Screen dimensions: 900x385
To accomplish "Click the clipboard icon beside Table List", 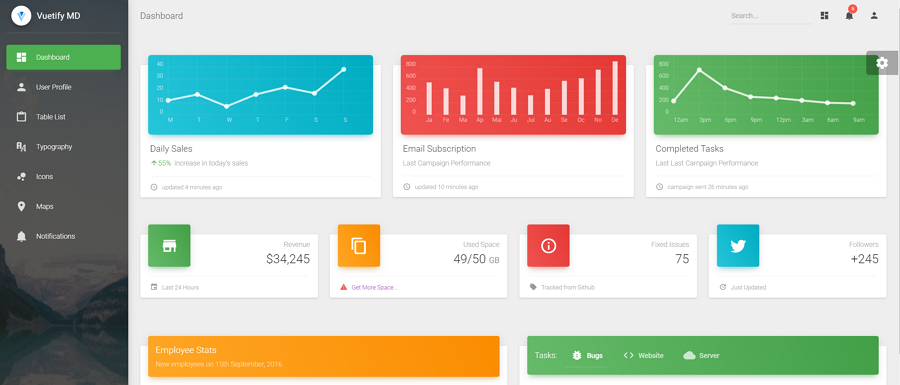I will point(21,116).
